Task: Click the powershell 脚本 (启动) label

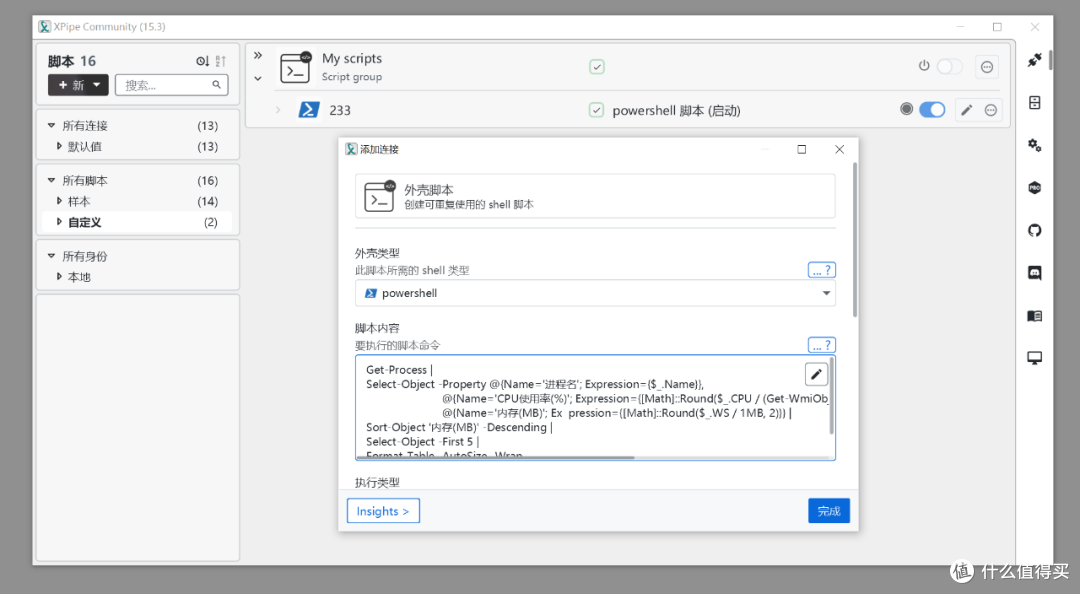Action: click(676, 110)
